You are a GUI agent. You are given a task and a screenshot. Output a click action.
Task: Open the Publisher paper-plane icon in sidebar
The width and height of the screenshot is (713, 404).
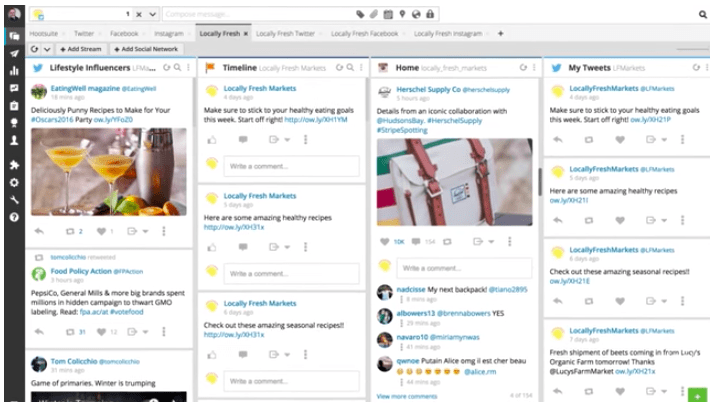(14, 53)
